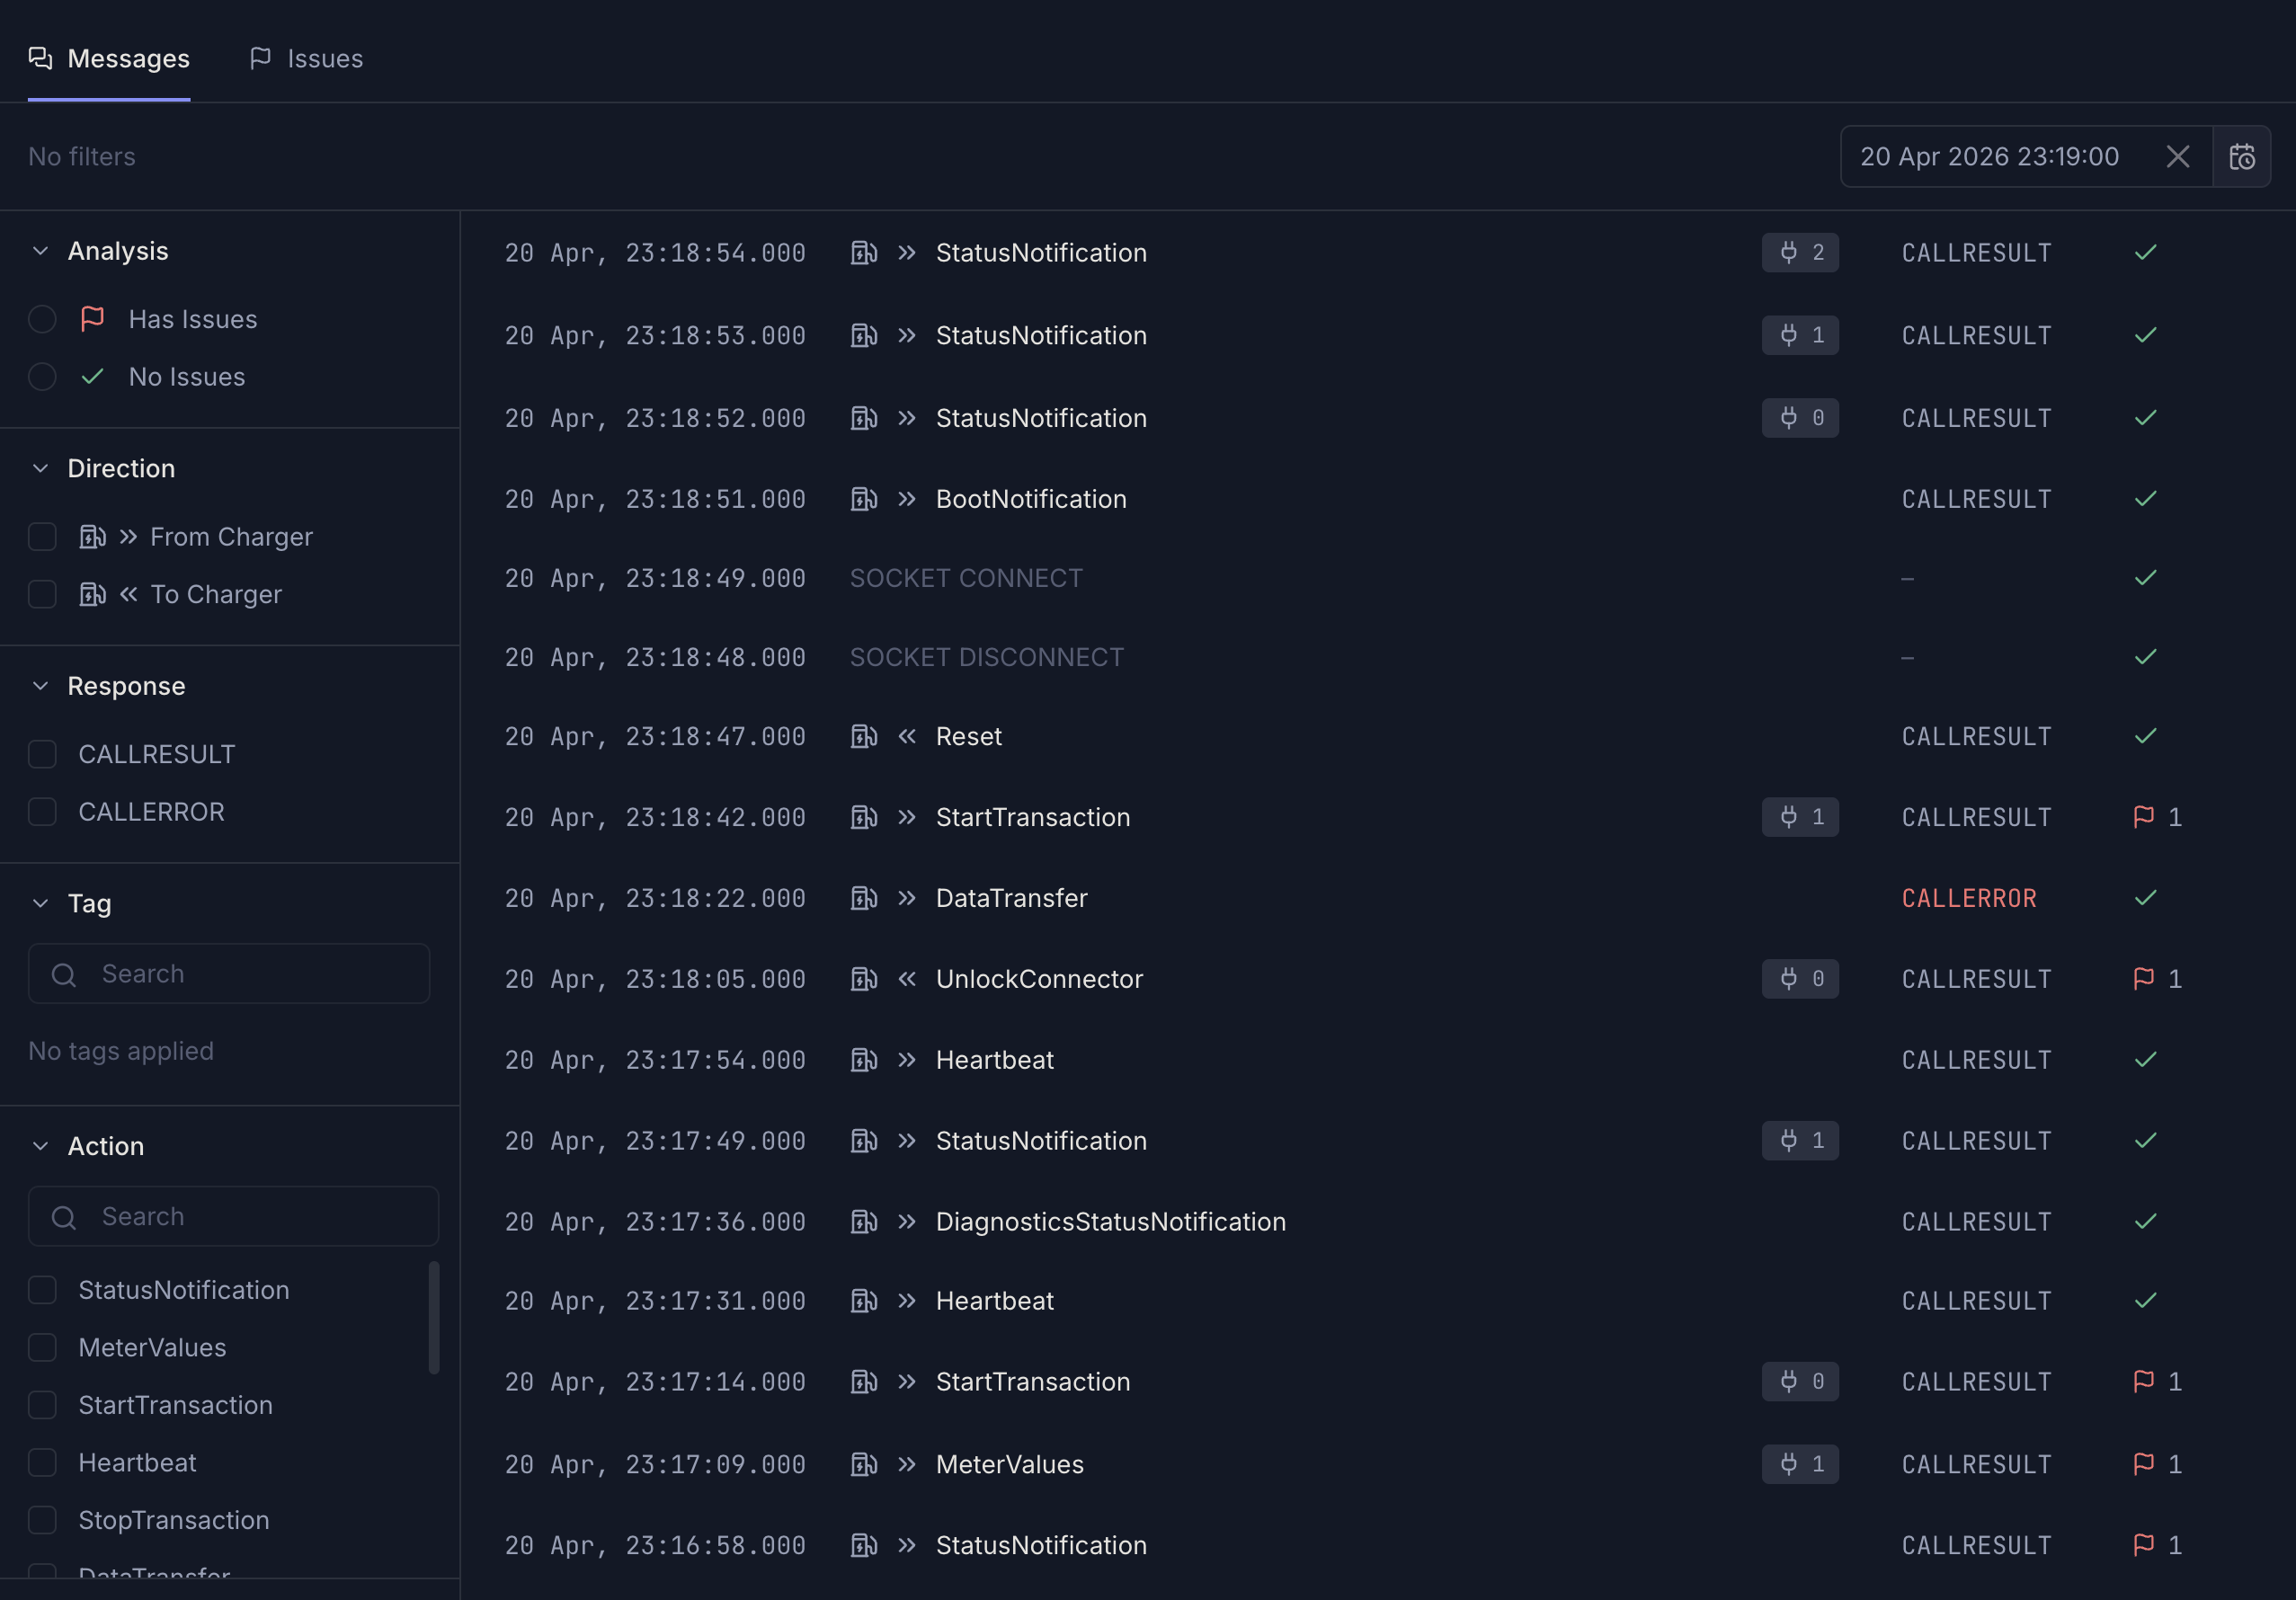Check the StopTransaction action filter
This screenshot has width=2296, height=1600.
[42, 1520]
